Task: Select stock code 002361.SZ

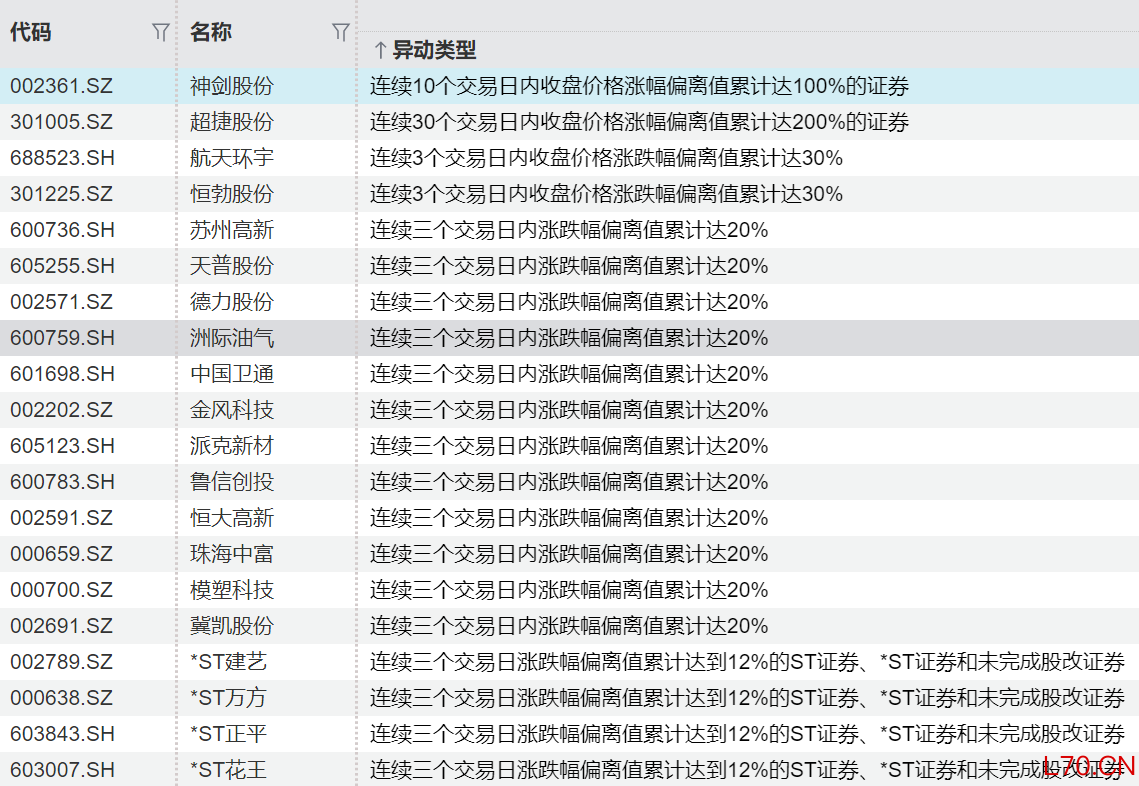Action: point(62,86)
